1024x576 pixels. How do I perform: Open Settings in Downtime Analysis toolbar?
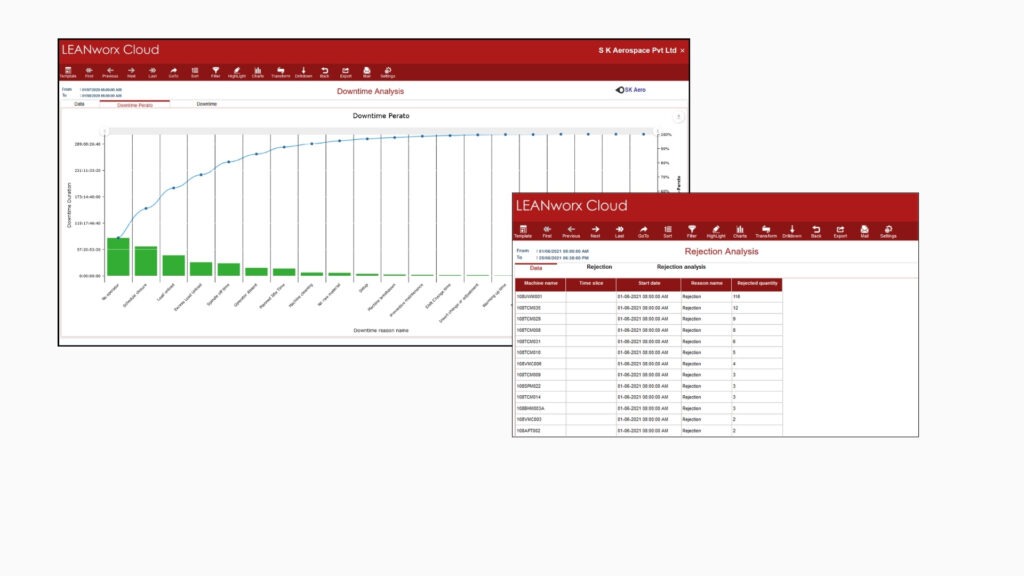[x=388, y=72]
